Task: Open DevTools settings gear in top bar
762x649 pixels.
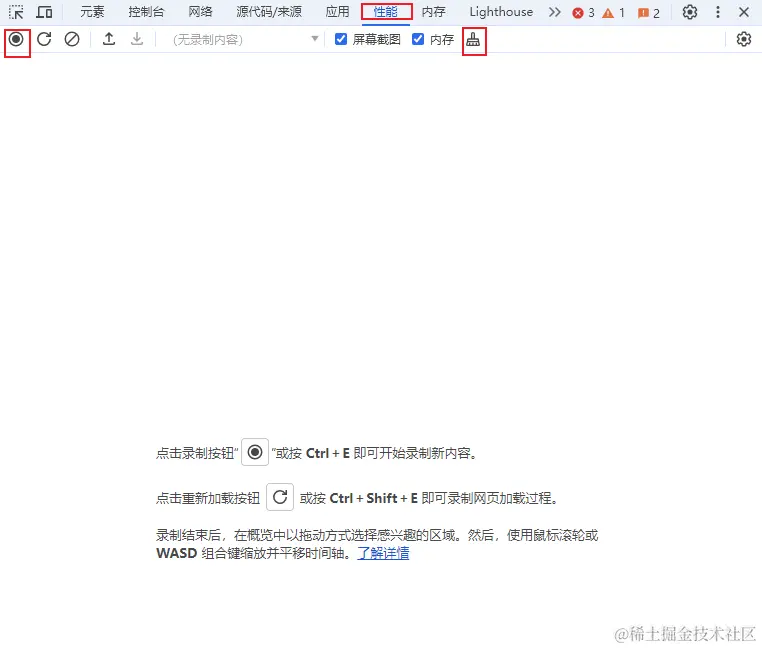Action: 690,12
